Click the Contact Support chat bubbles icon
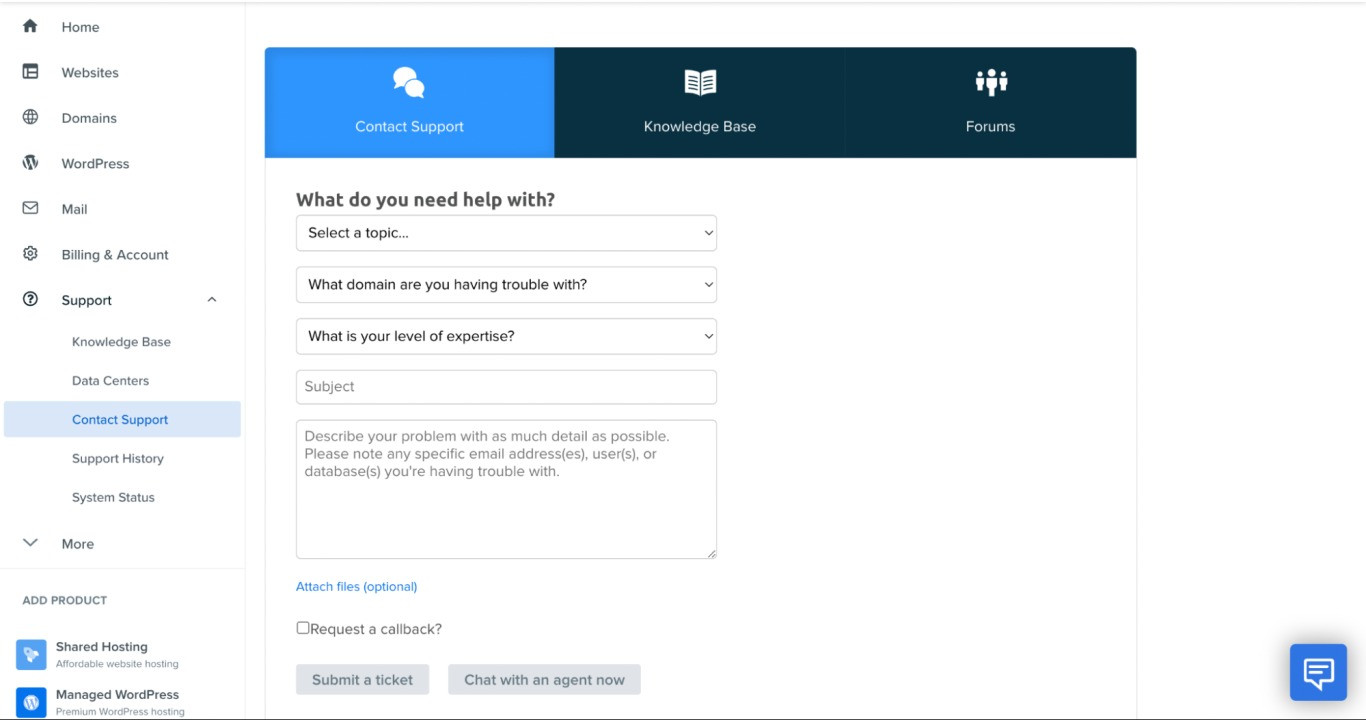The height and width of the screenshot is (720, 1366). [409, 83]
